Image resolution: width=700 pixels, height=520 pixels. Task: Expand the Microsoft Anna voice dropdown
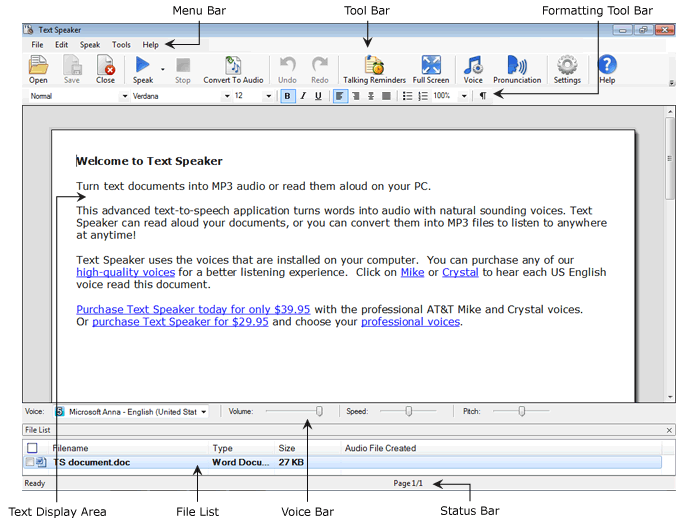tap(204, 411)
